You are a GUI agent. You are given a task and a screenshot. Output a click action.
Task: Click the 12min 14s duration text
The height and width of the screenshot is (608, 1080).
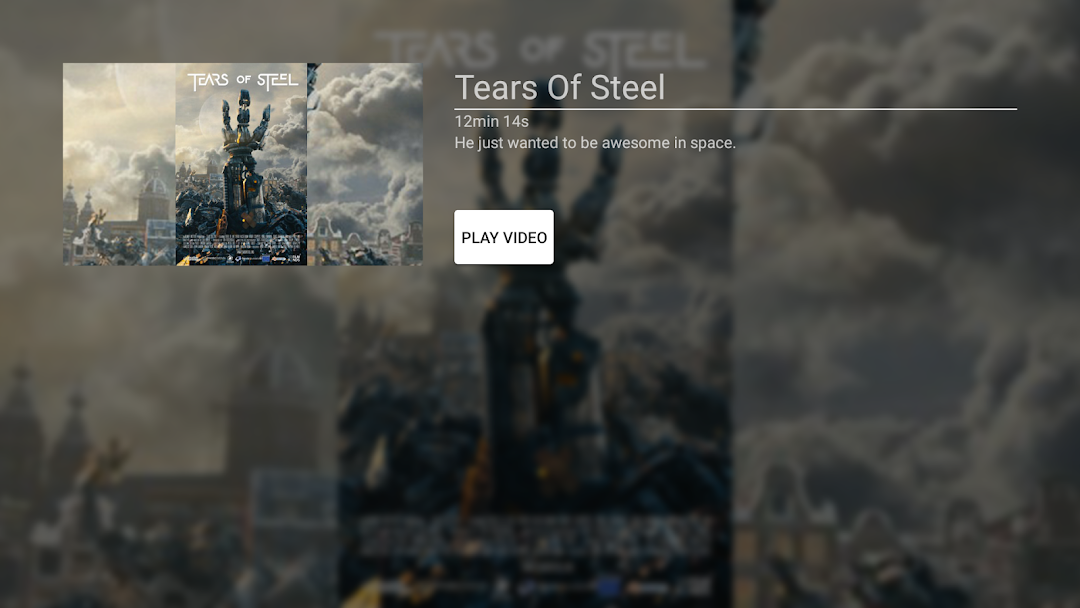(492, 121)
